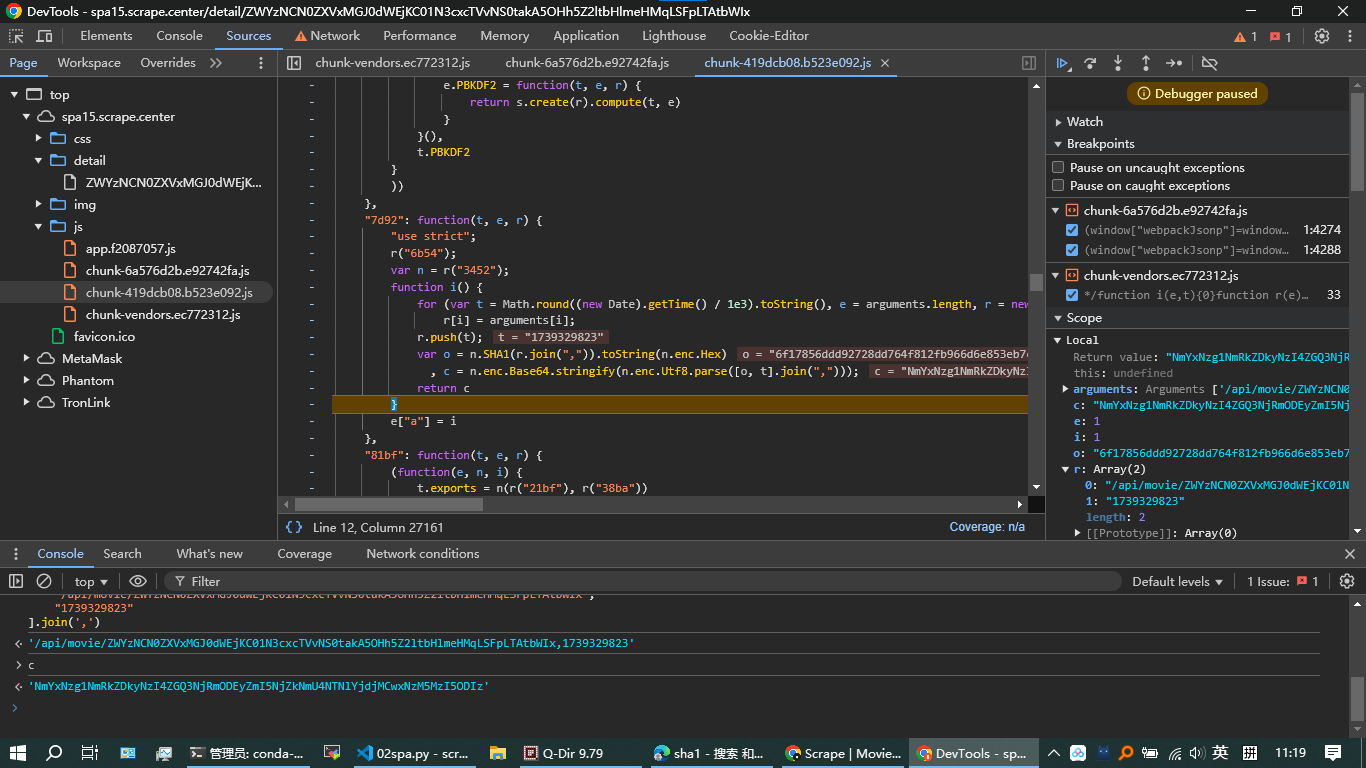Toggle device toolbar icon
Screen dimensions: 1366x768
point(44,36)
